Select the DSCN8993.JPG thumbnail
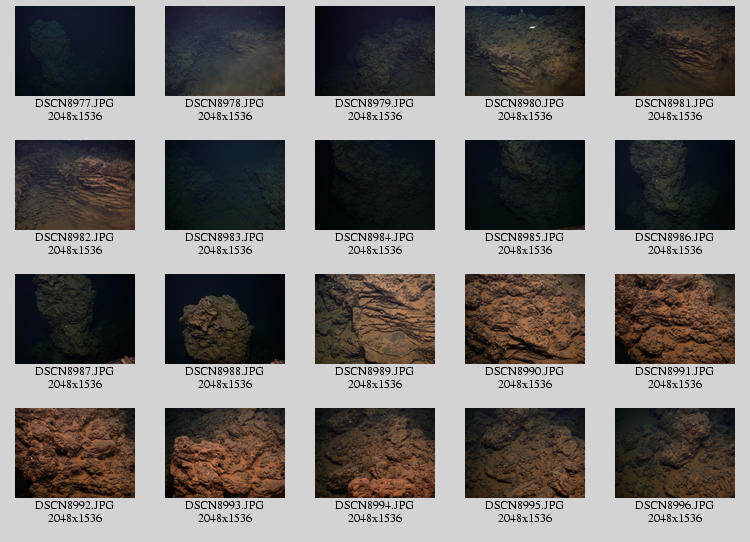This screenshot has height=542, width=750. pyautogui.click(x=225, y=453)
